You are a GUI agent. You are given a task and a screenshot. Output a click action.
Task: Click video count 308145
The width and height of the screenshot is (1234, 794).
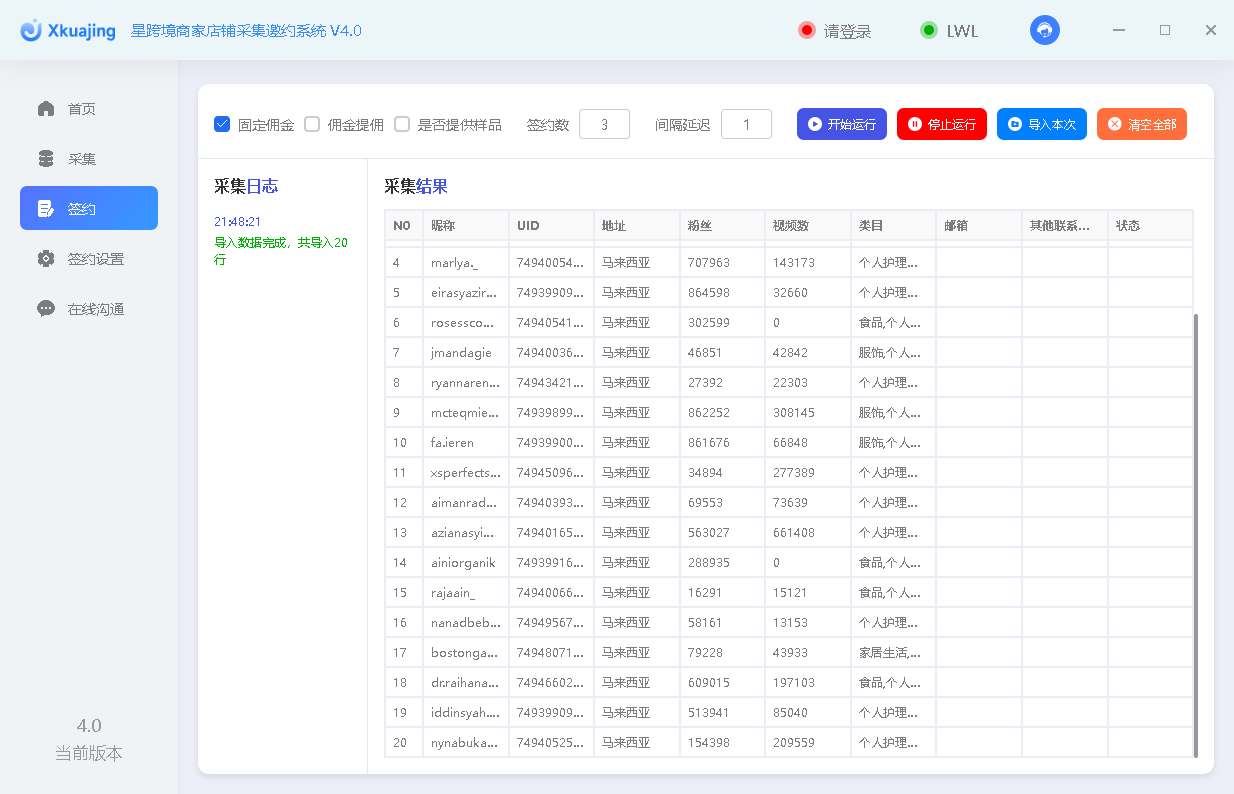pyautogui.click(x=794, y=413)
